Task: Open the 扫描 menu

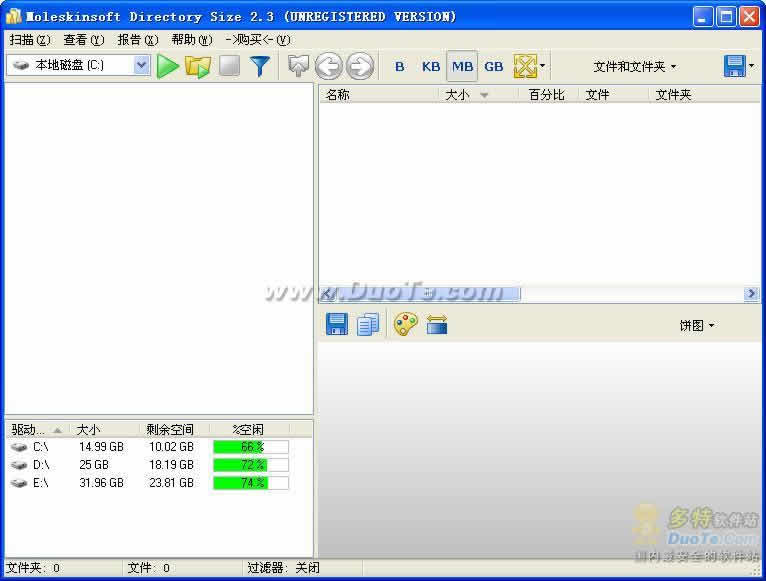Action: point(29,40)
